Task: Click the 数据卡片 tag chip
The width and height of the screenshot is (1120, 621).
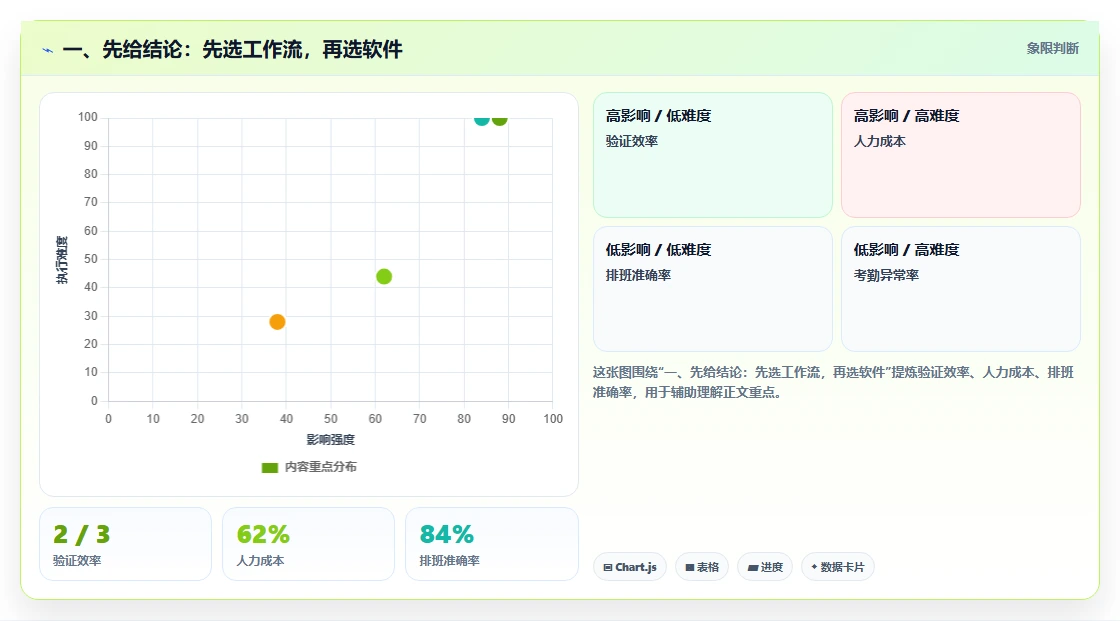Action: click(x=838, y=567)
